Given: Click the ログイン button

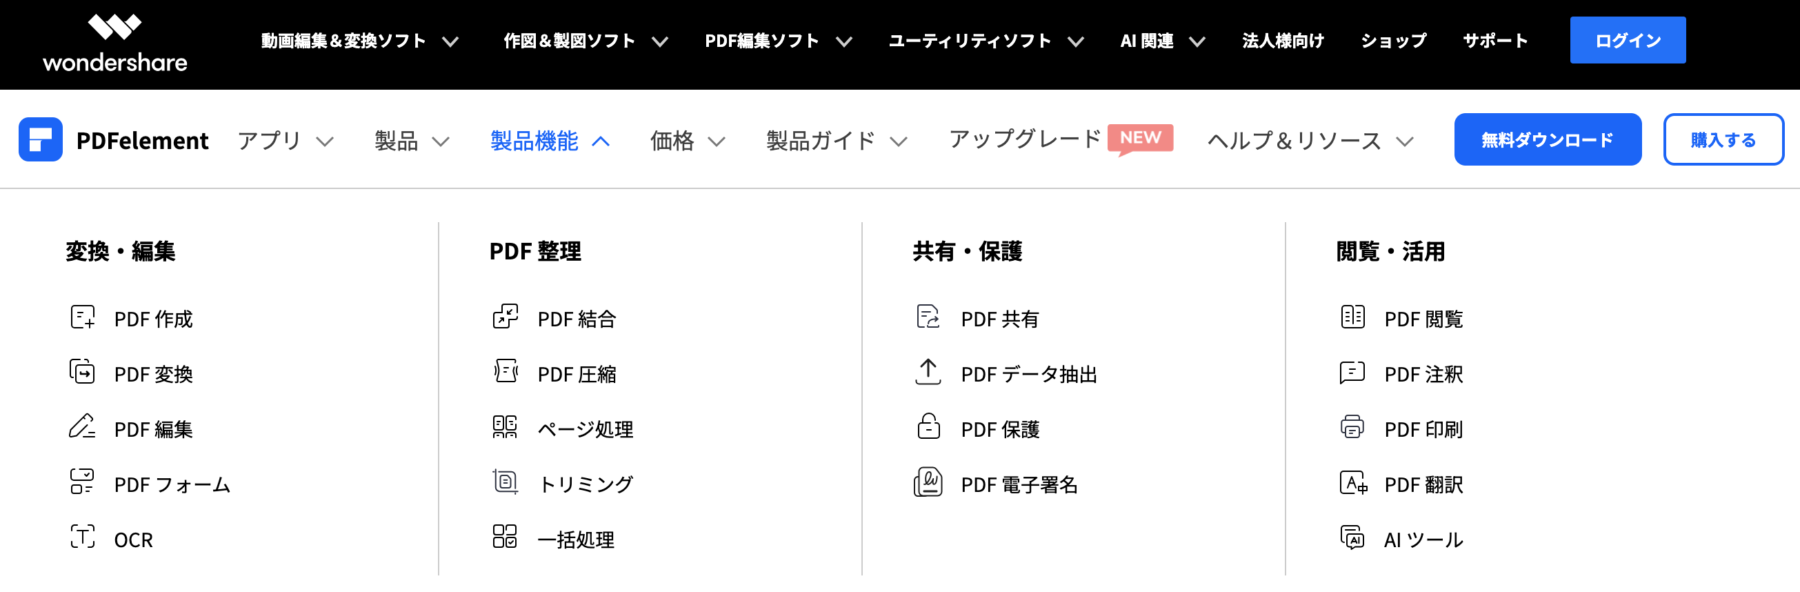Looking at the screenshot, I should pyautogui.click(x=1627, y=40).
